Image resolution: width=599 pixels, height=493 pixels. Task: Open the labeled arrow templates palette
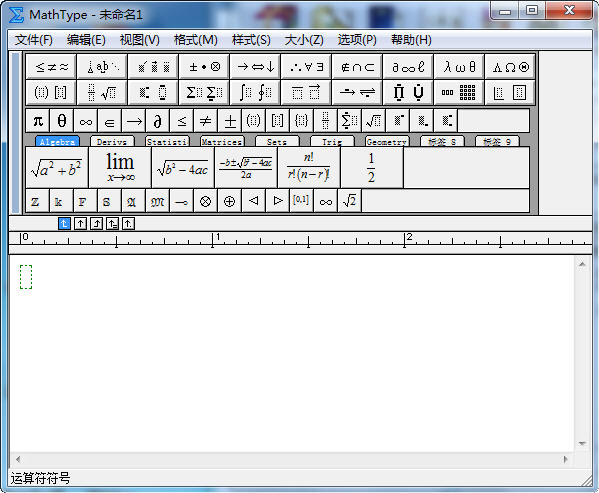pos(357,92)
